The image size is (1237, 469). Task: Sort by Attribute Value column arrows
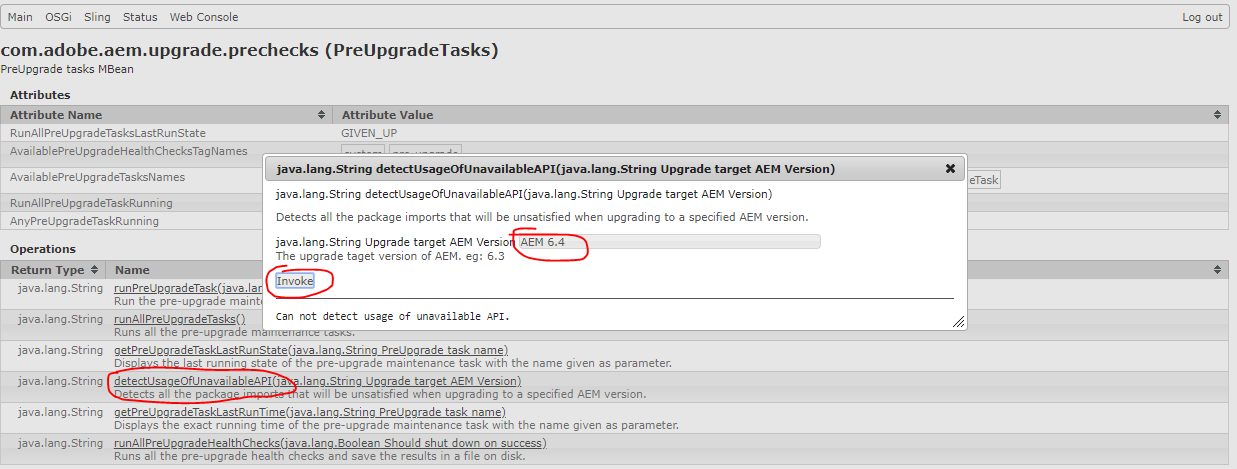pyautogui.click(x=1217, y=115)
